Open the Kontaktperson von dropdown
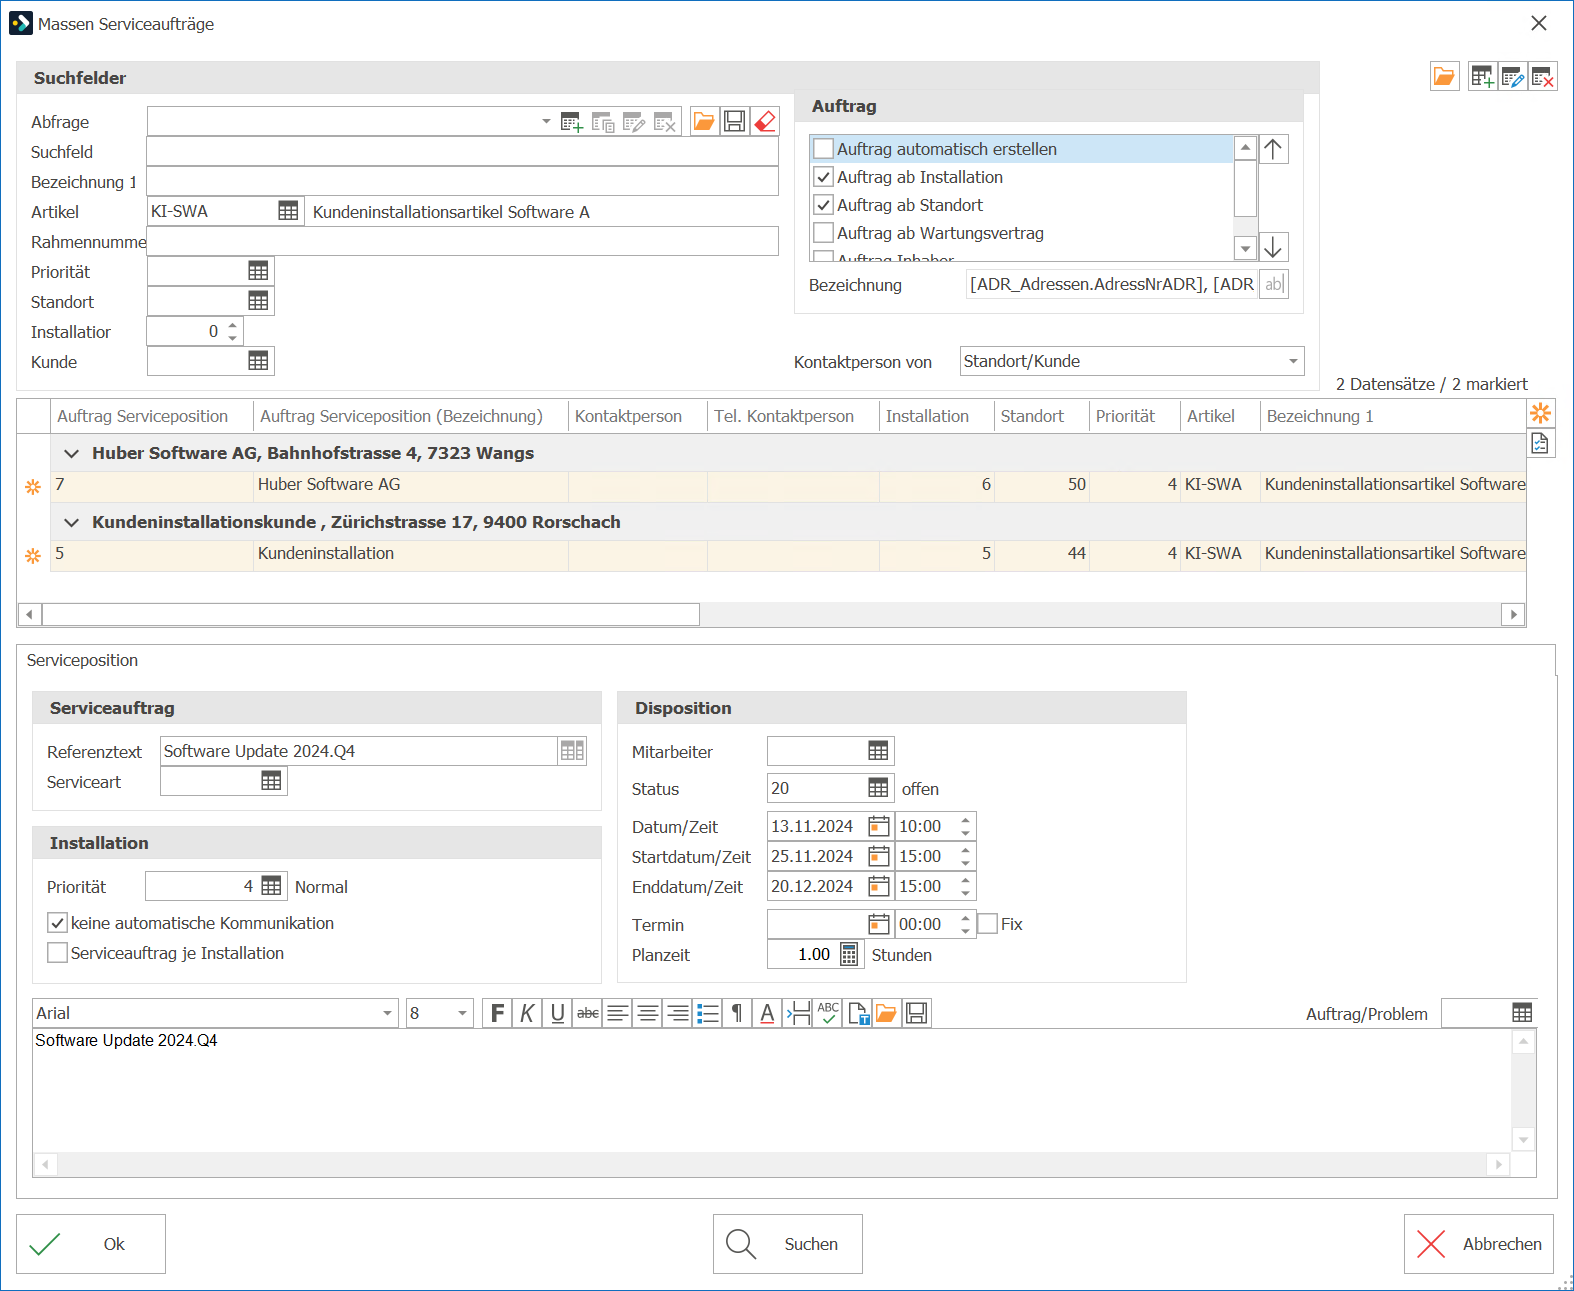Image resolution: width=1574 pixels, height=1291 pixels. (1293, 361)
